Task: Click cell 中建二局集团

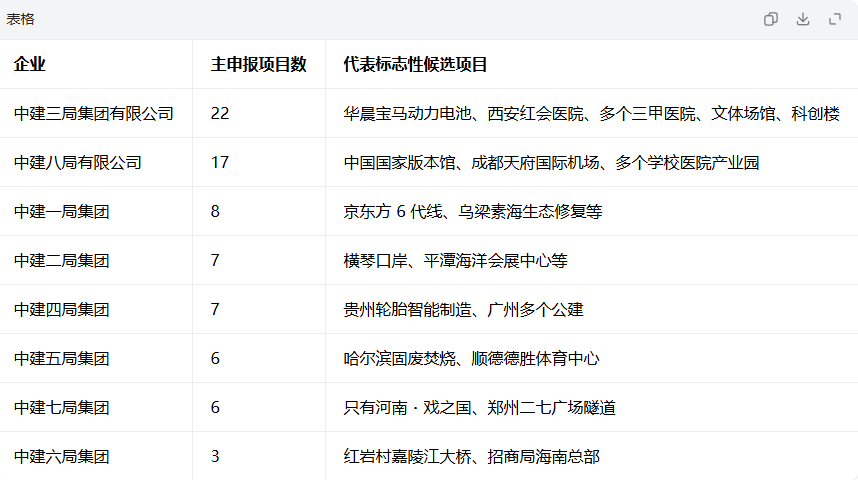Action: [61, 261]
